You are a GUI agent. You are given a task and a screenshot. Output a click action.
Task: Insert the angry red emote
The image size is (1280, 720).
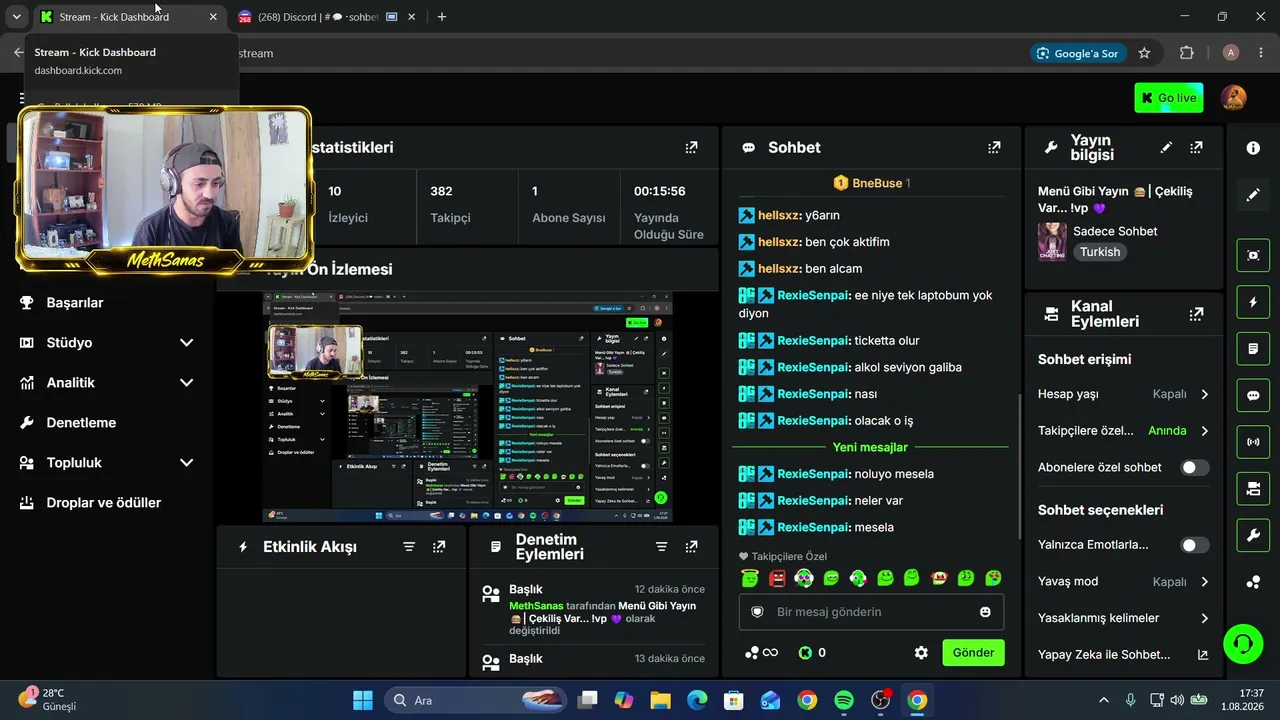778,578
